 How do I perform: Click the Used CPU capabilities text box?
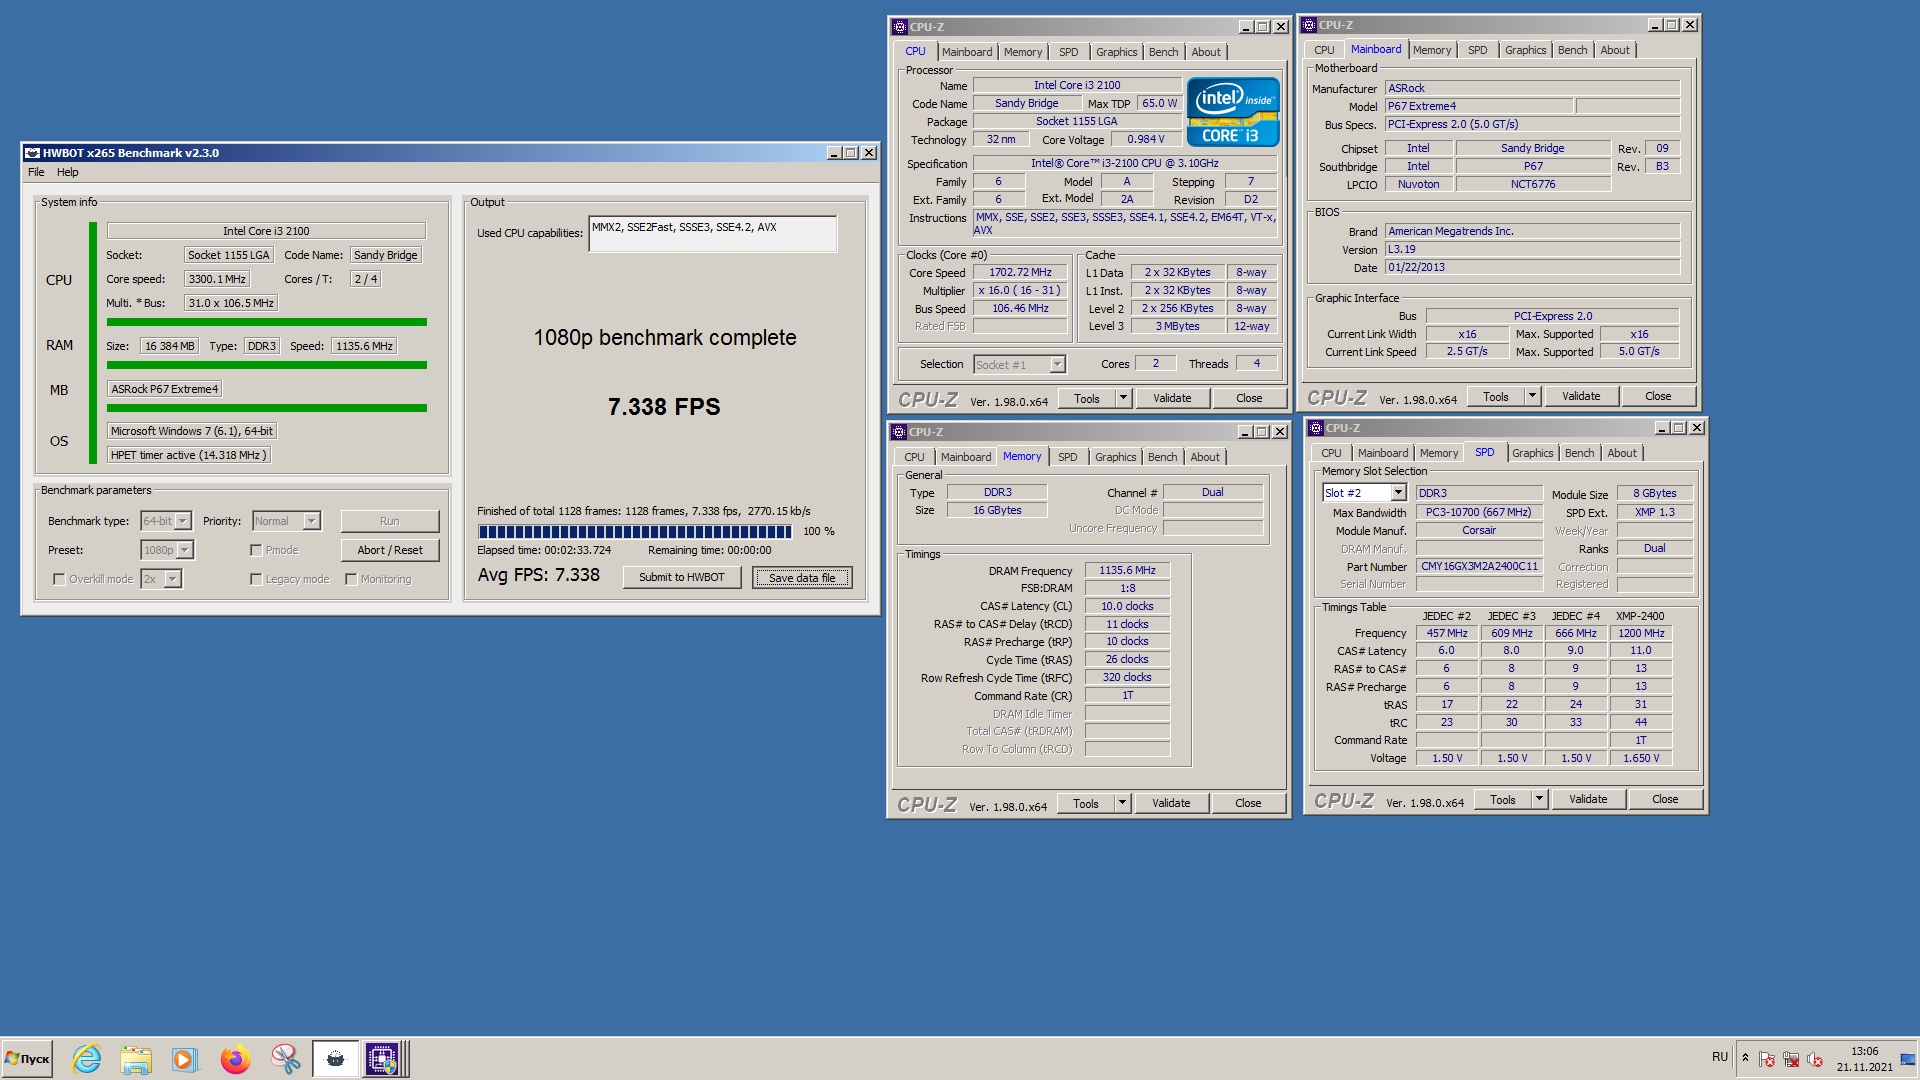tap(713, 234)
